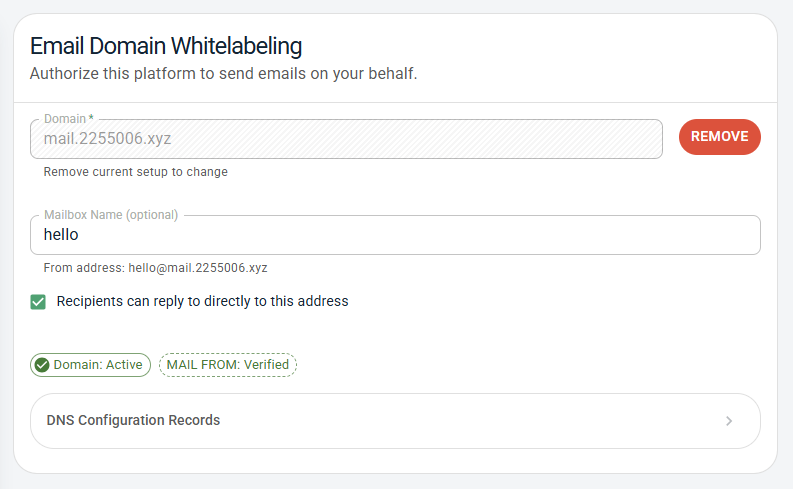This screenshot has height=489, width=793.
Task: Expand the DNS Configuration Records section
Action: pyautogui.click(x=395, y=421)
